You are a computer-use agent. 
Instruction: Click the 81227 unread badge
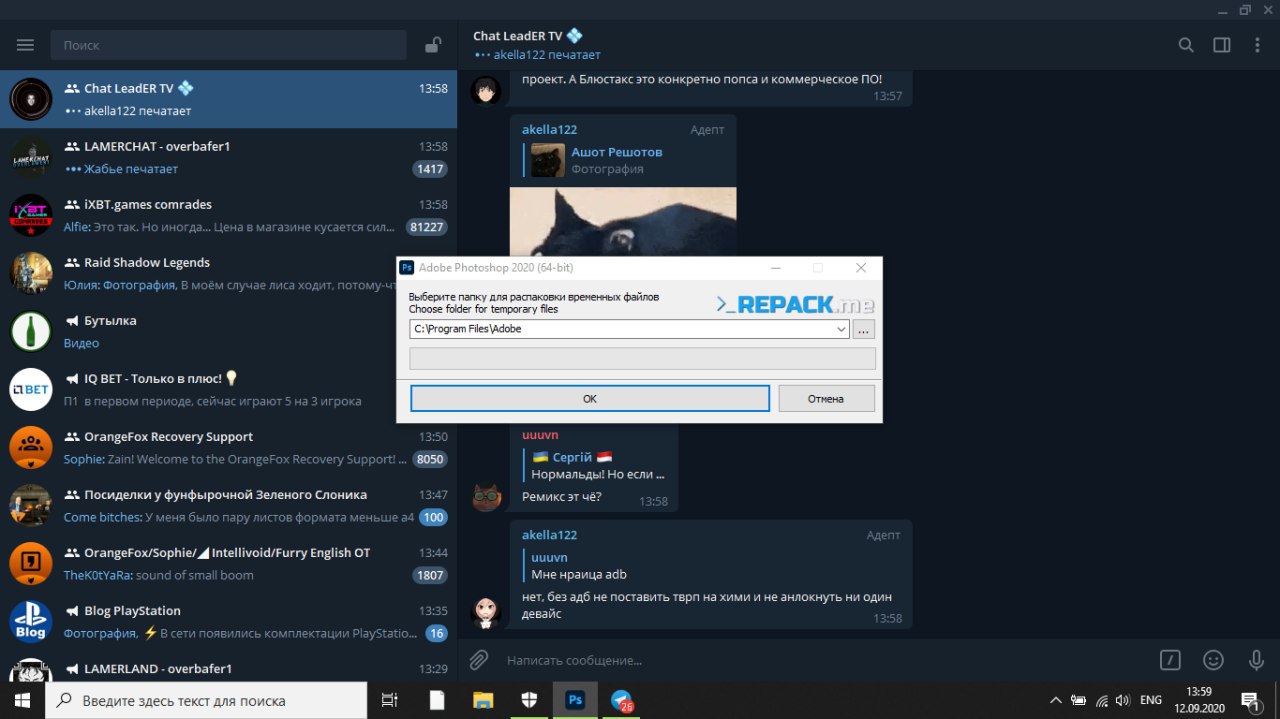coord(427,227)
